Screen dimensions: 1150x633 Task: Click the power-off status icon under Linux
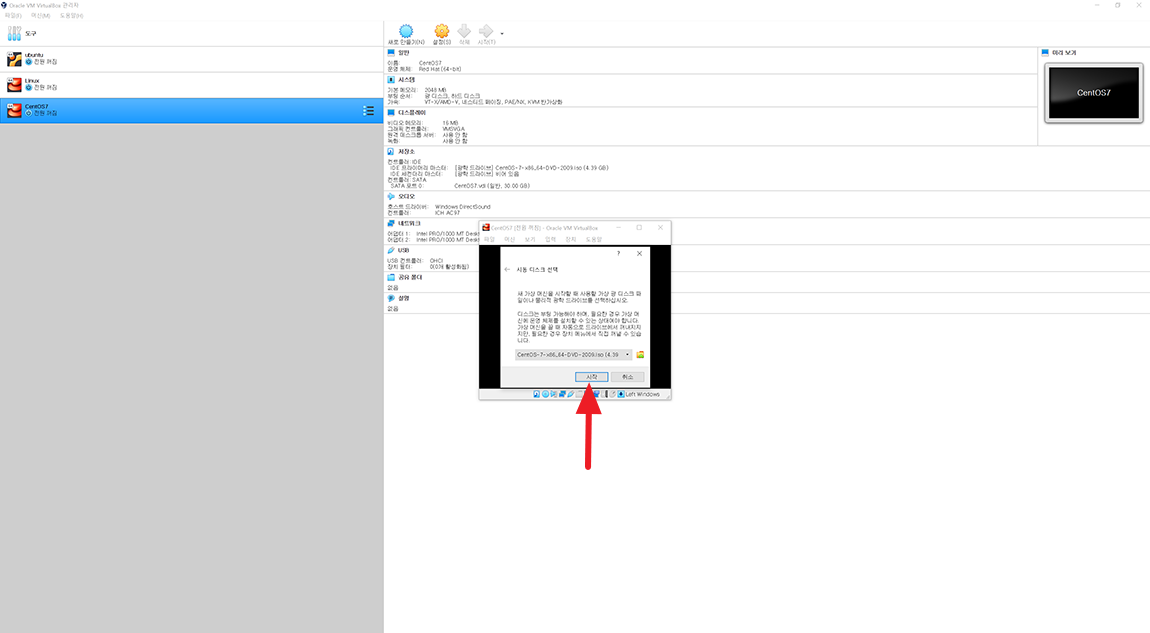pyautogui.click(x=29, y=88)
